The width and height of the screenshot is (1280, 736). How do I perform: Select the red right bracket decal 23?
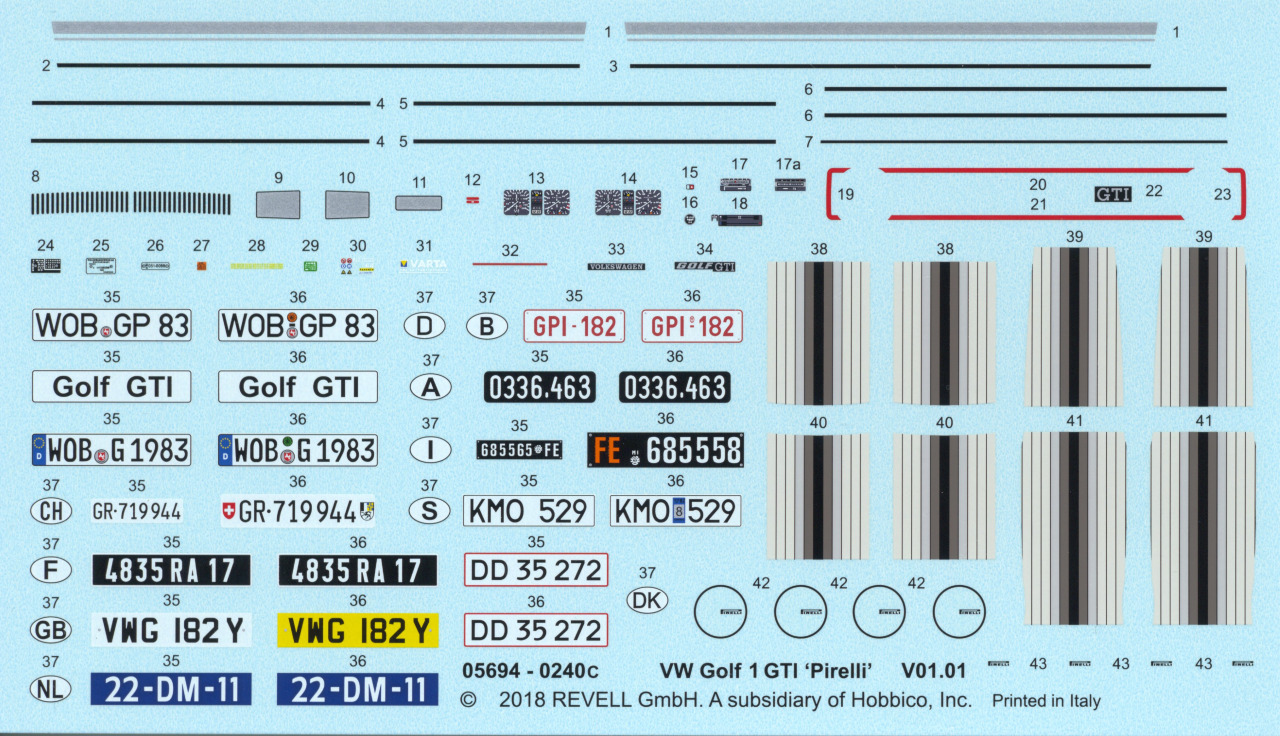tap(1237, 194)
